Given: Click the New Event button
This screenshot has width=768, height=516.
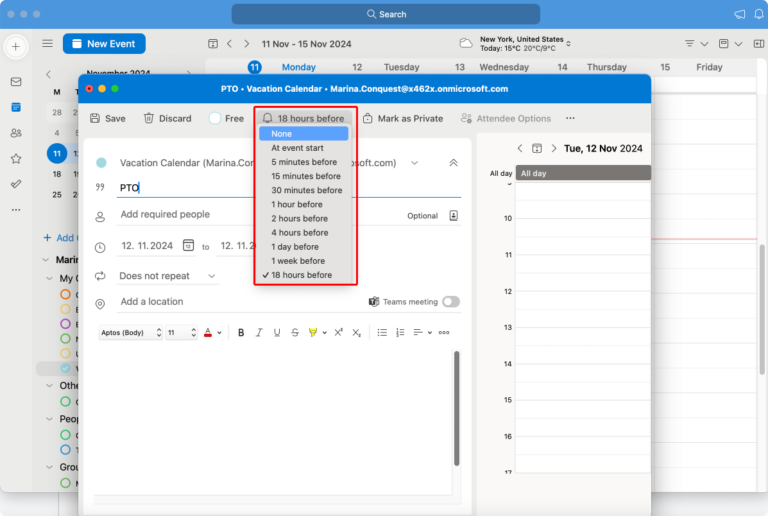Looking at the screenshot, I should 104,44.
